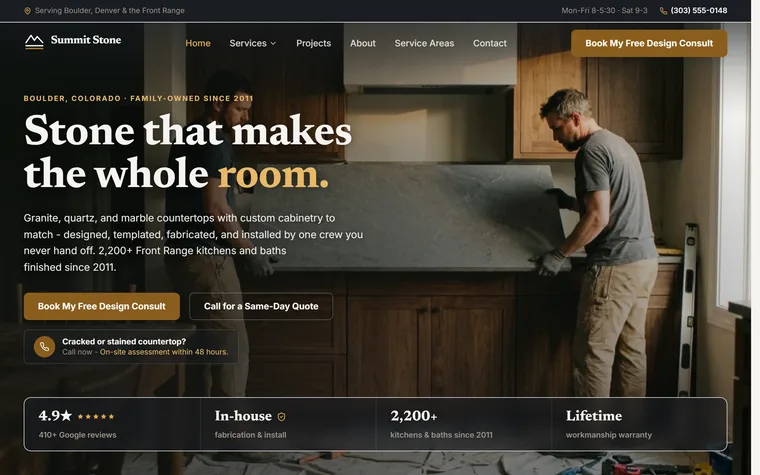
Task: Click the hero Book My Free Design Consult button
Action: pyautogui.click(x=102, y=306)
